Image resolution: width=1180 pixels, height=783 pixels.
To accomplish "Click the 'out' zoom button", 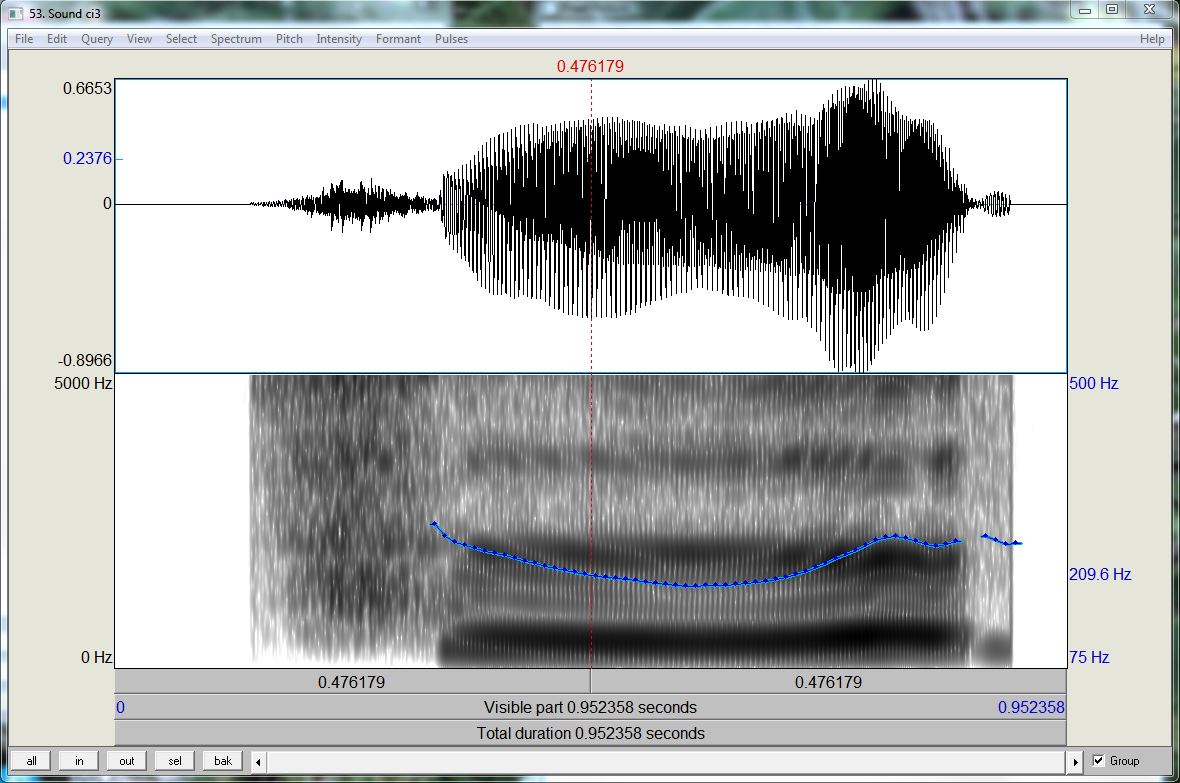I will (x=126, y=761).
